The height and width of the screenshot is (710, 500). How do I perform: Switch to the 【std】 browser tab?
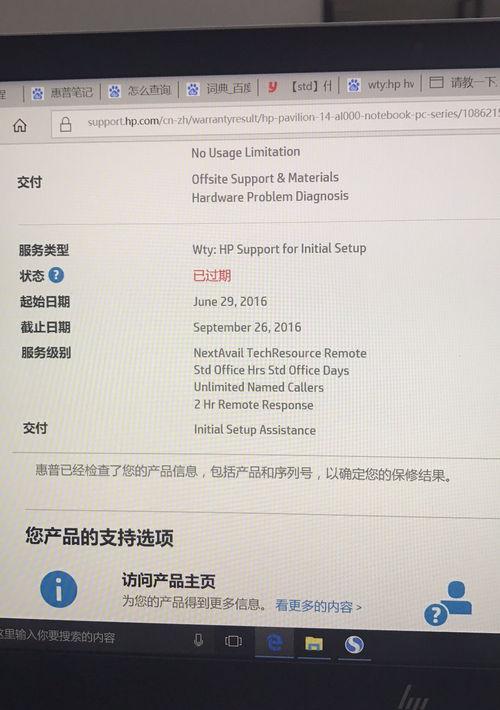[299, 86]
